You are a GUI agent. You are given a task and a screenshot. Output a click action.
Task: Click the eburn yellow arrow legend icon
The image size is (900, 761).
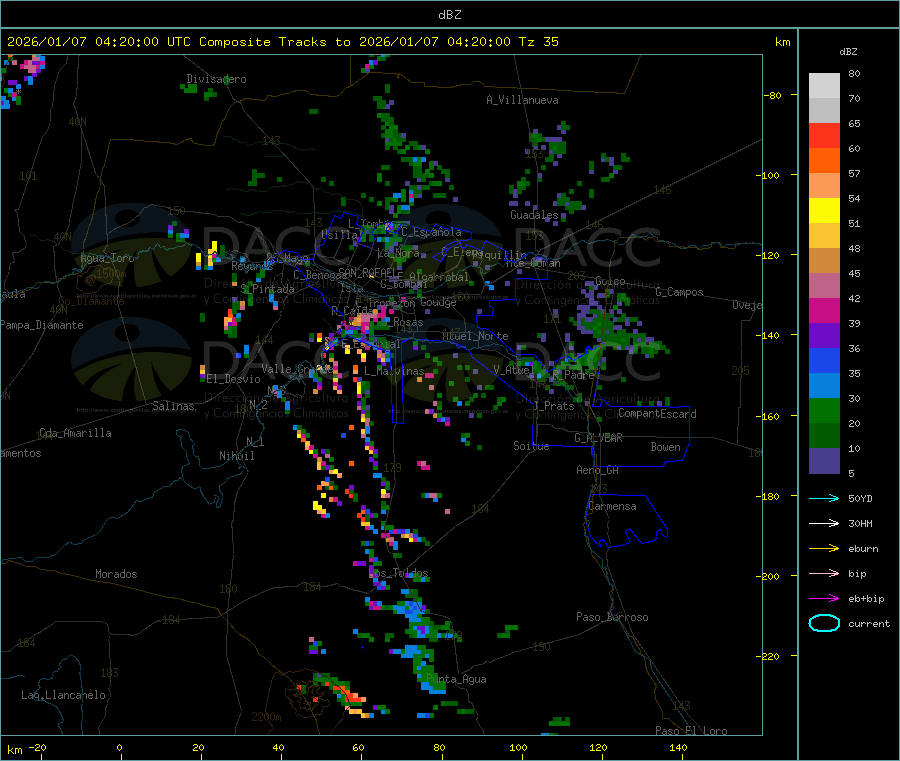(x=824, y=549)
